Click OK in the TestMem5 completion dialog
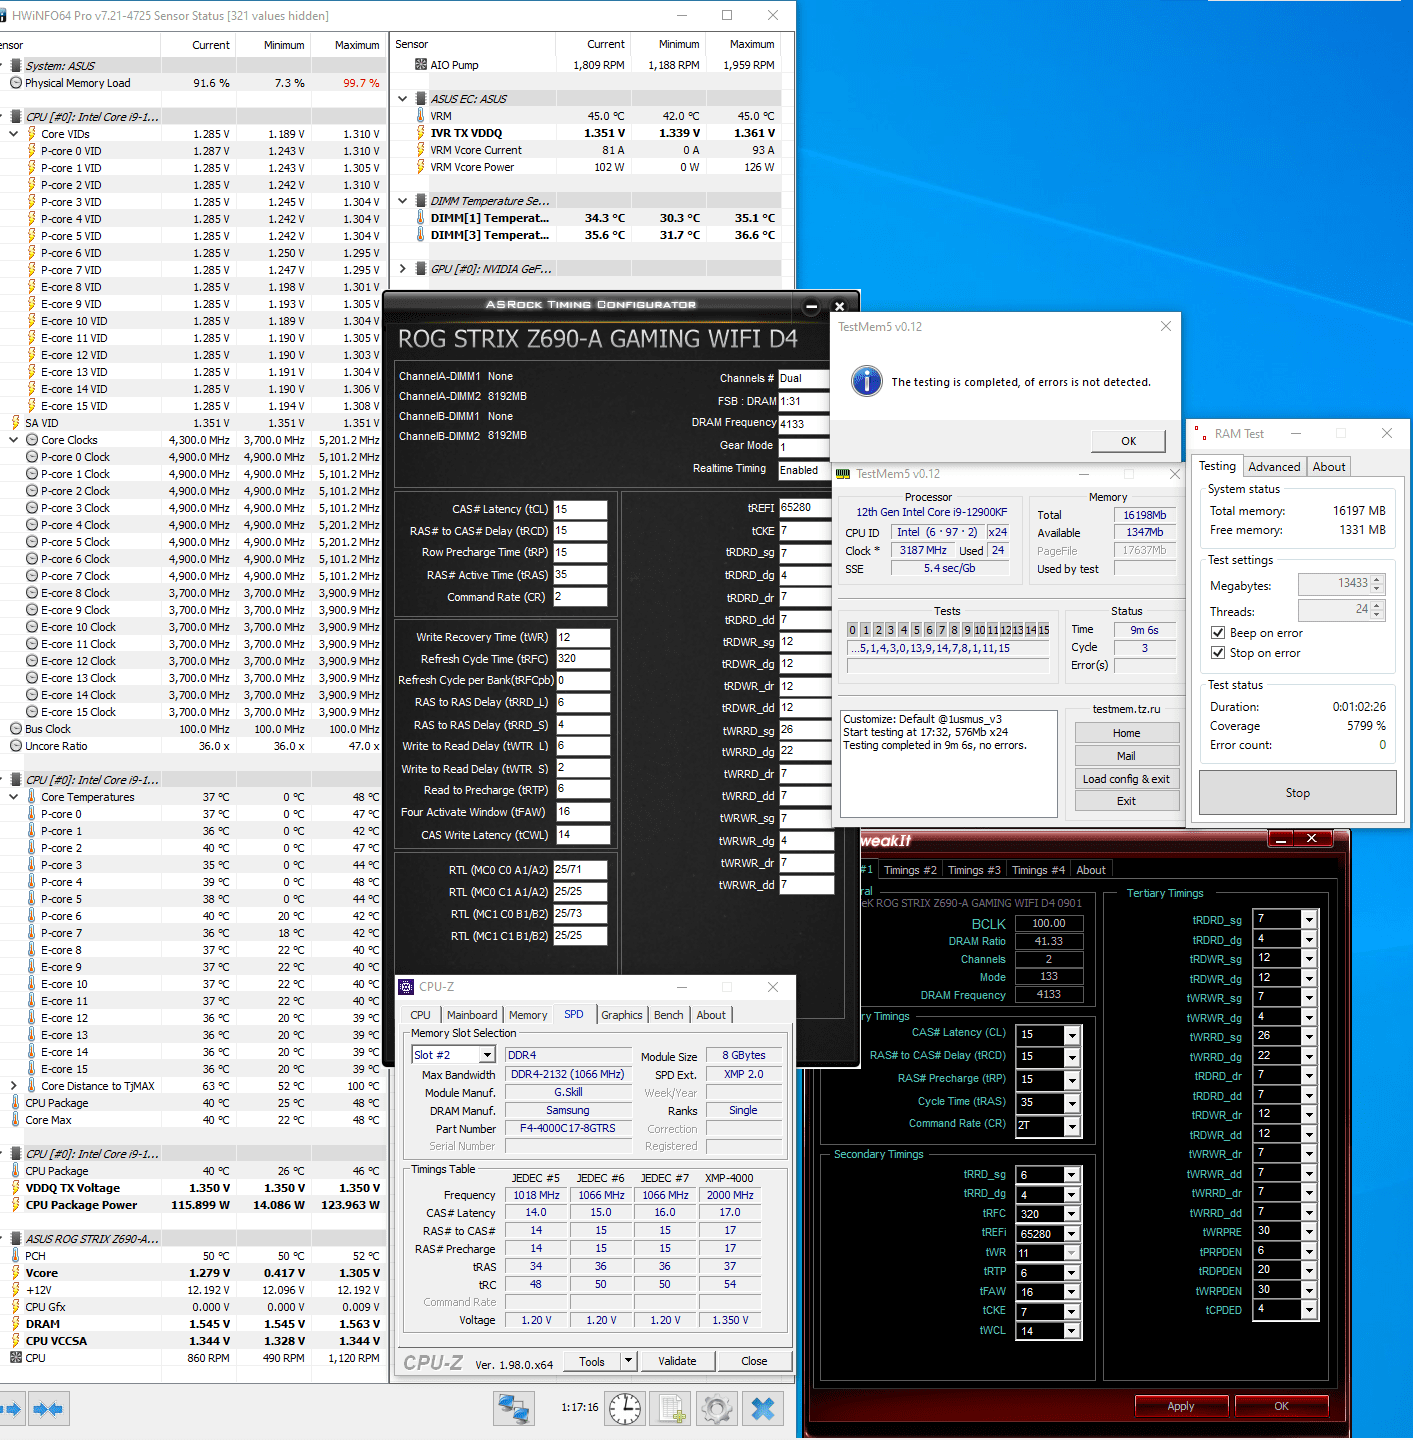 [1128, 441]
